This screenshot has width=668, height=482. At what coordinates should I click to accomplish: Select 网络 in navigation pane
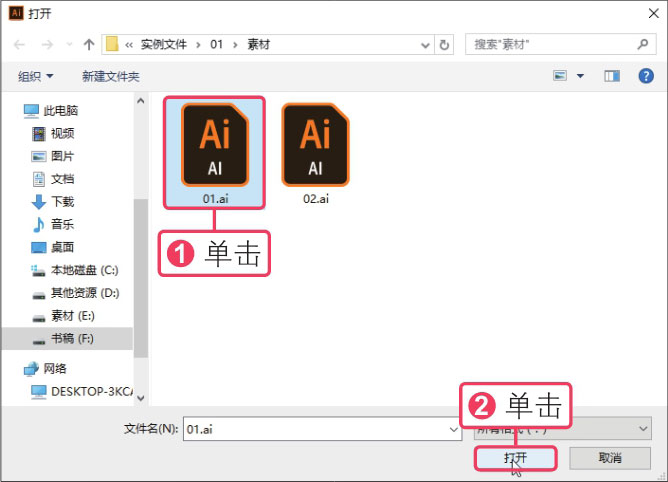(x=55, y=369)
